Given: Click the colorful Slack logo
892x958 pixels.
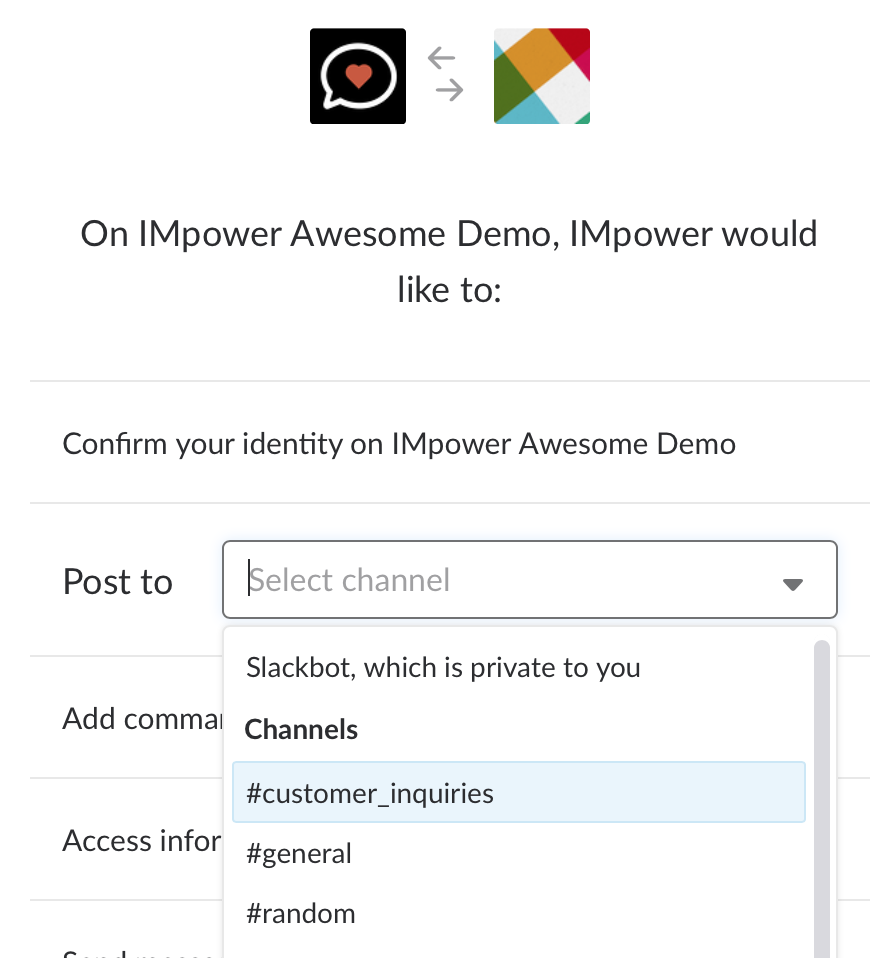Looking at the screenshot, I should pyautogui.click(x=541, y=76).
